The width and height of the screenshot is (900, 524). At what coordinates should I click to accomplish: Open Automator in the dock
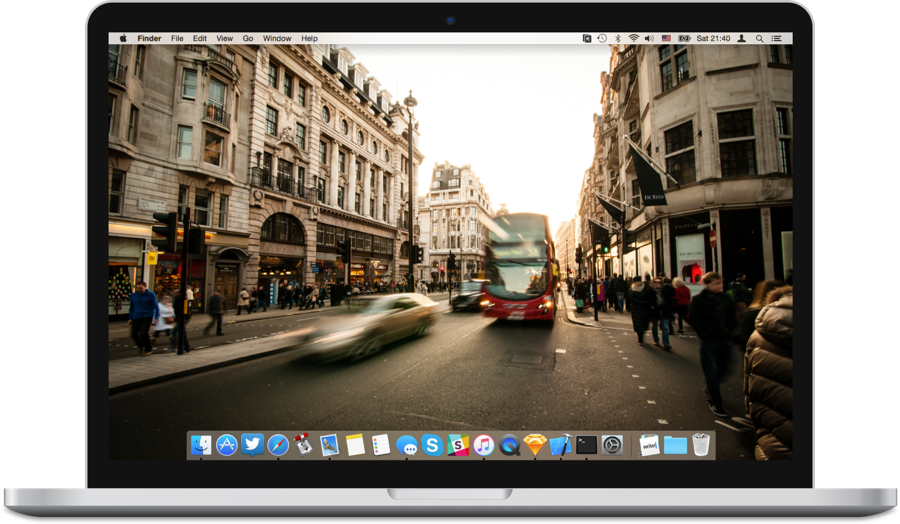[303, 445]
